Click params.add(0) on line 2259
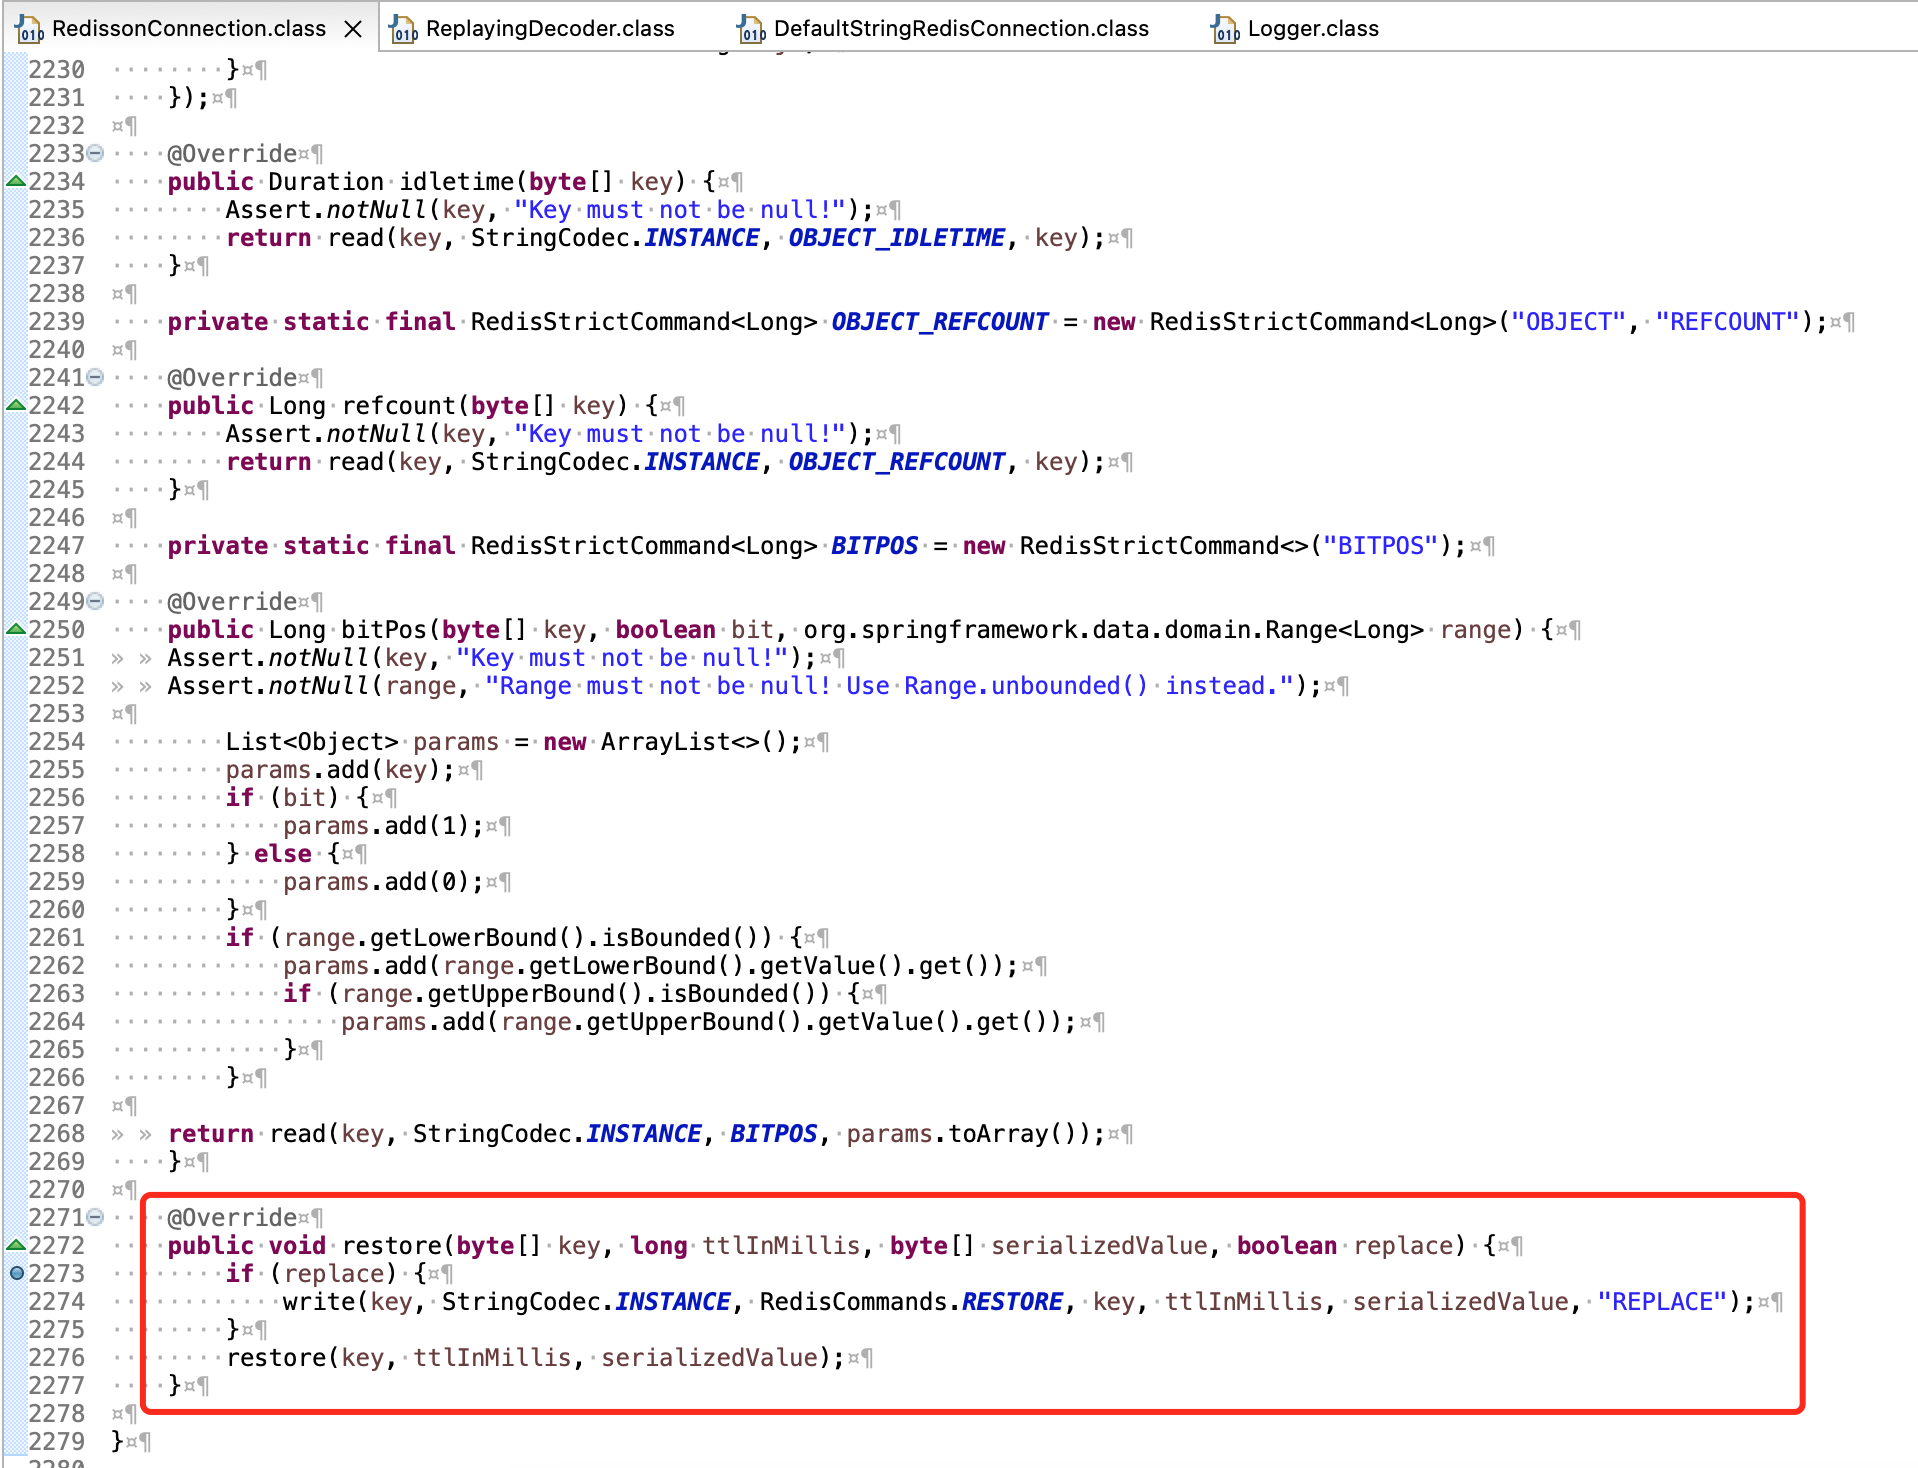 (376, 882)
